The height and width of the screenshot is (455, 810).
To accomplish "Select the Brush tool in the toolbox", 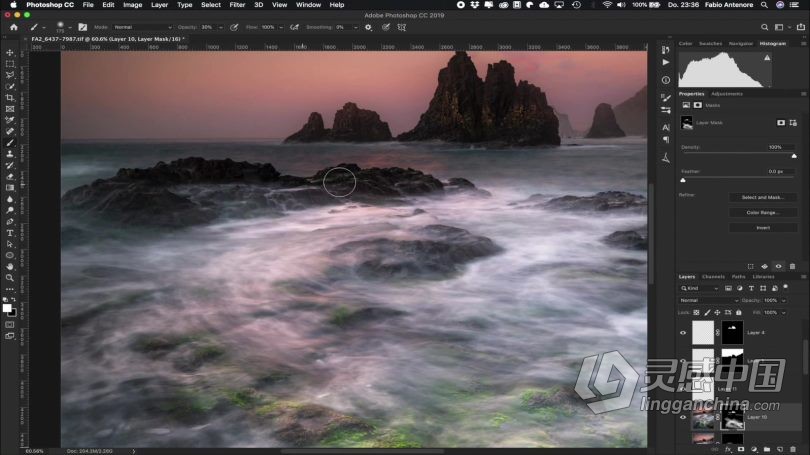I will pyautogui.click(x=10, y=143).
